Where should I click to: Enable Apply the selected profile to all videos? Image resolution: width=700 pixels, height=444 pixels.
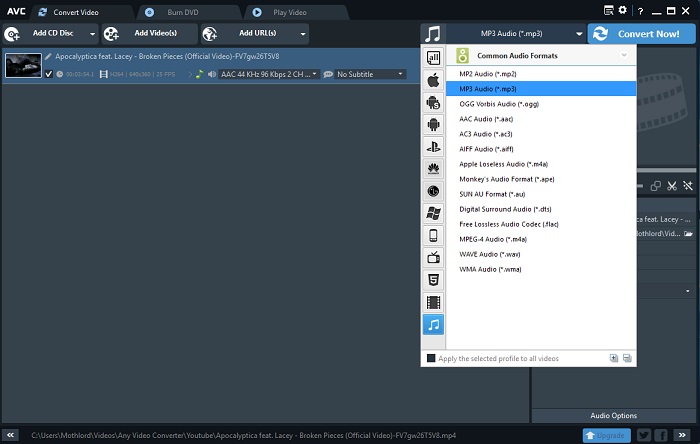point(431,358)
